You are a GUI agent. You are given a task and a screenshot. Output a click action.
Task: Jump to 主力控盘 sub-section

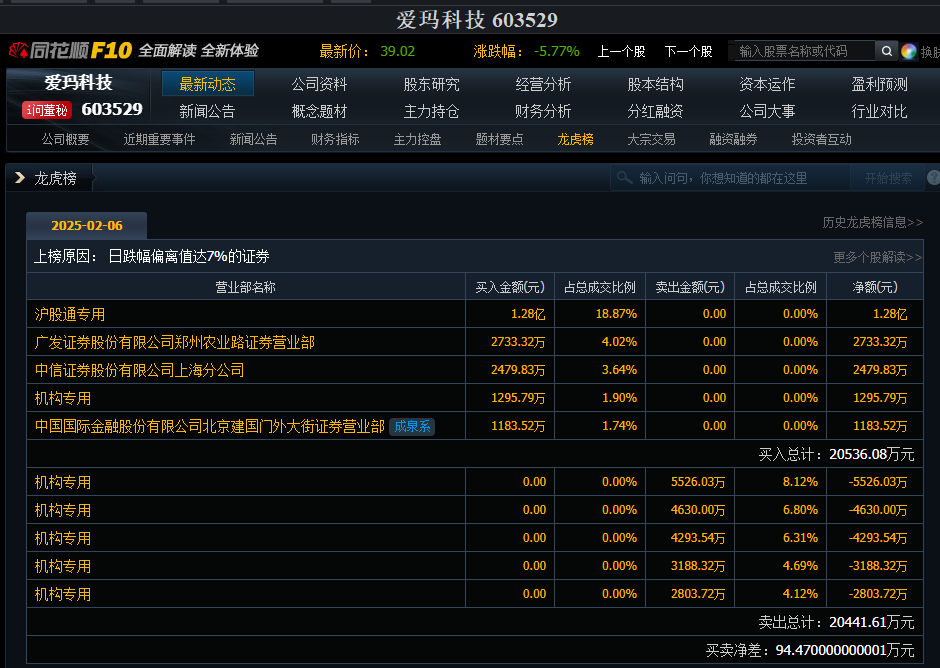pos(417,139)
